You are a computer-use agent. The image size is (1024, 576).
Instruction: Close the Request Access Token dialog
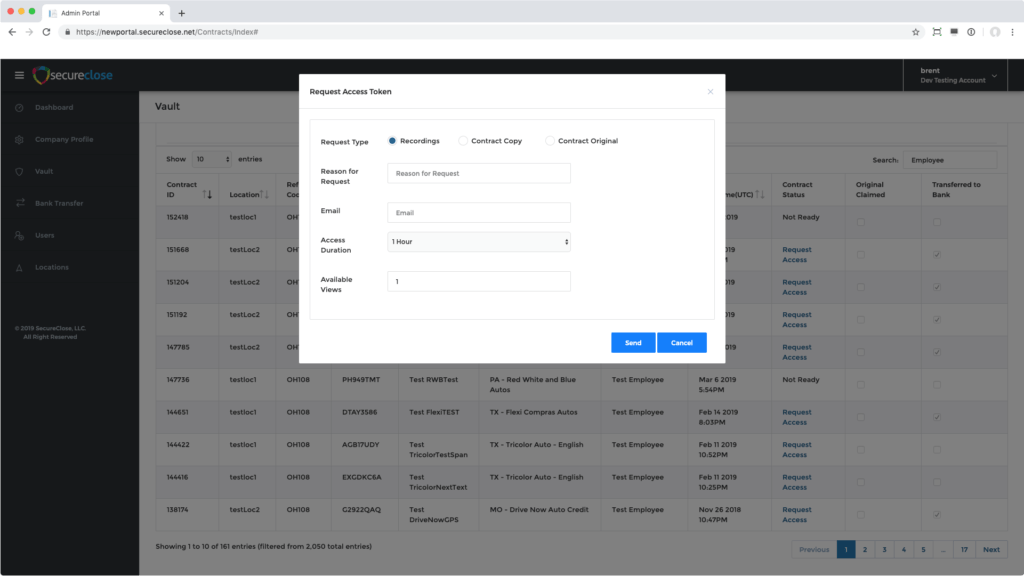[710, 91]
